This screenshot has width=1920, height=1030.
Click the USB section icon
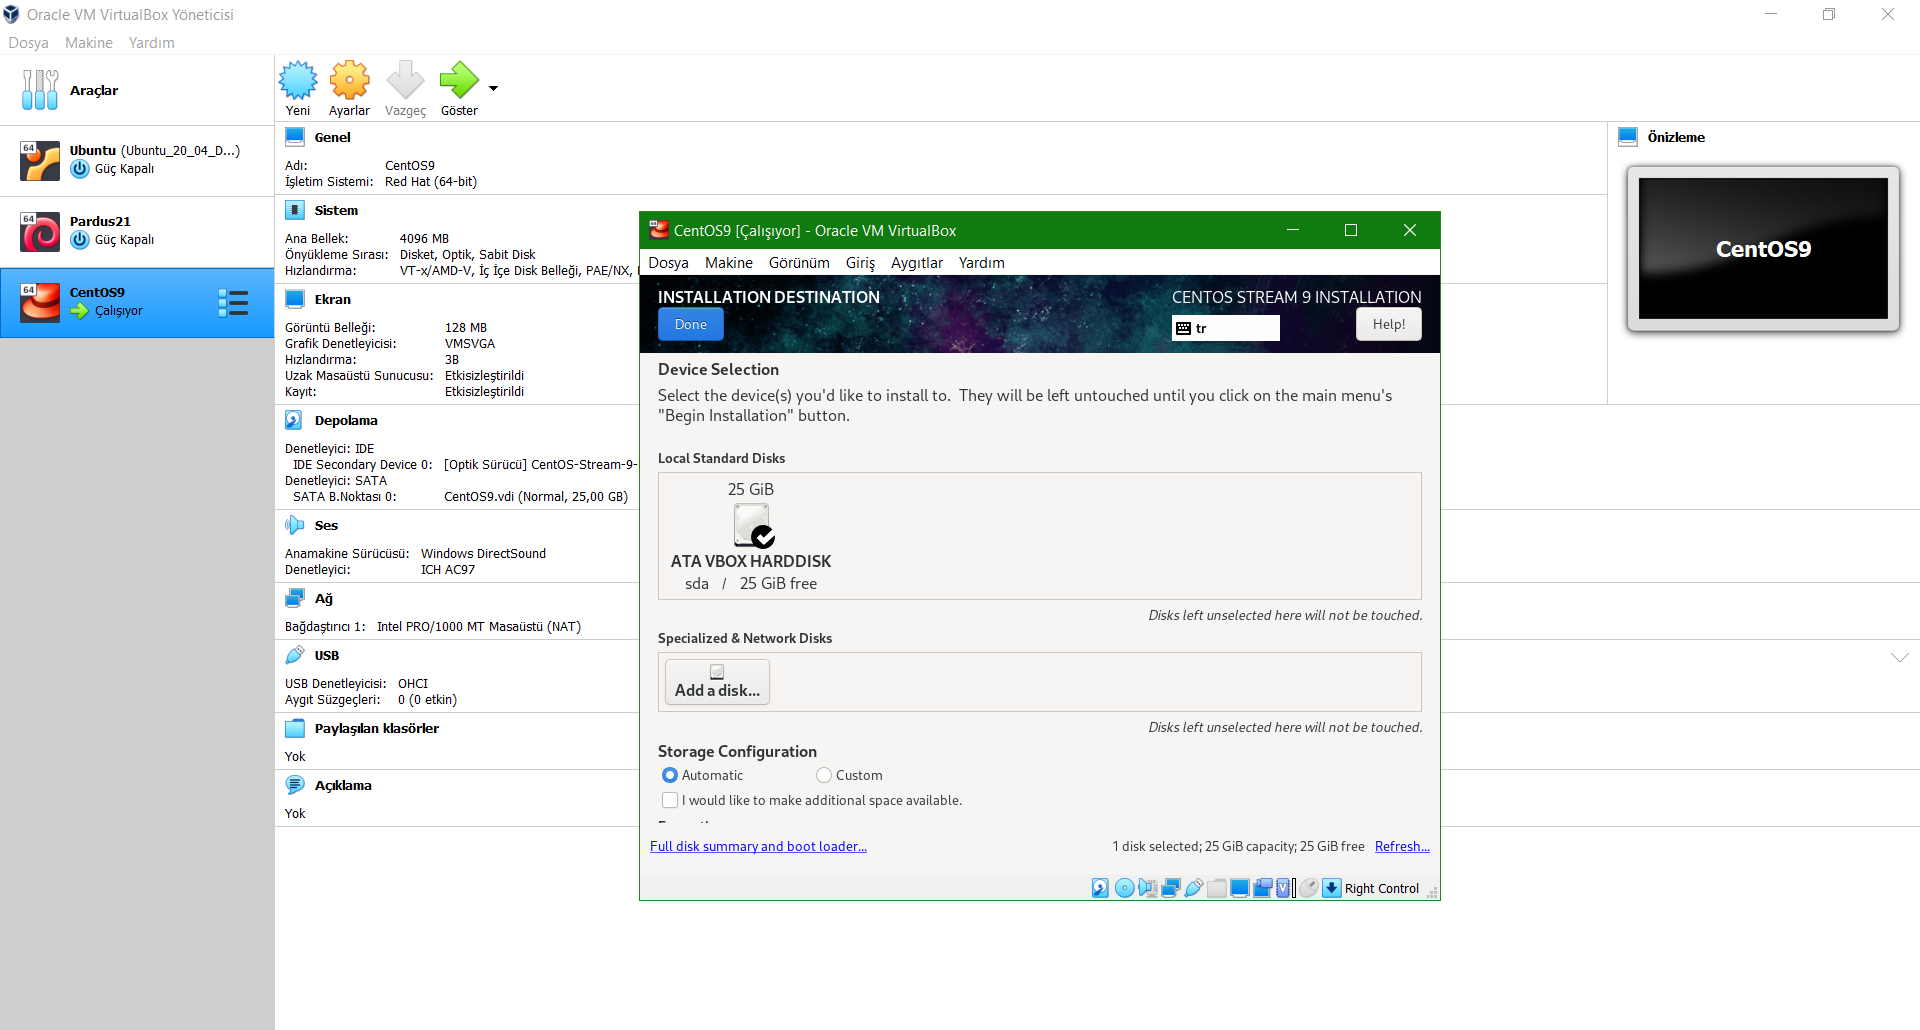click(295, 655)
